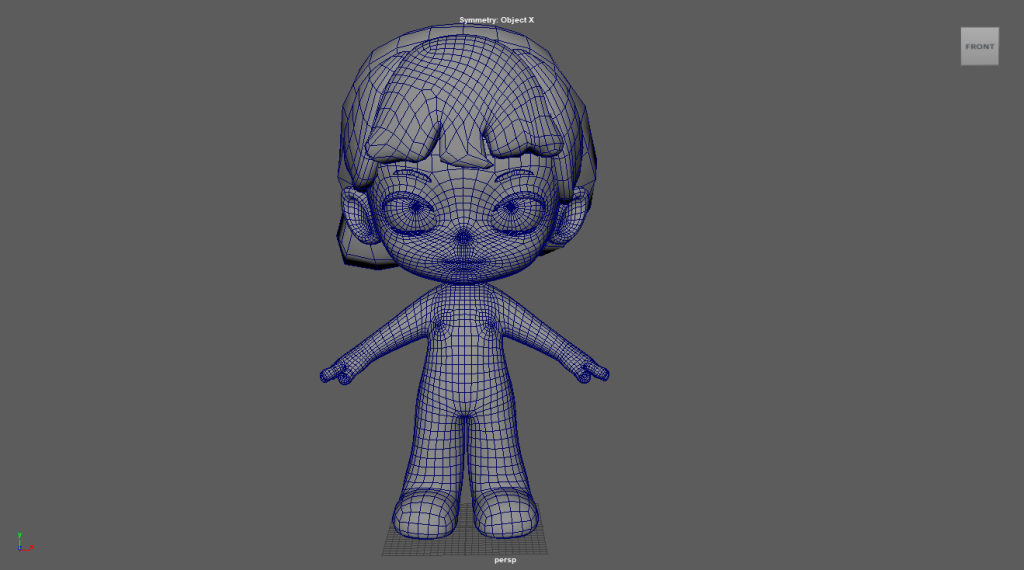Click the FRONT face of the view cube
This screenshot has width=1024, height=570.
pos(979,46)
